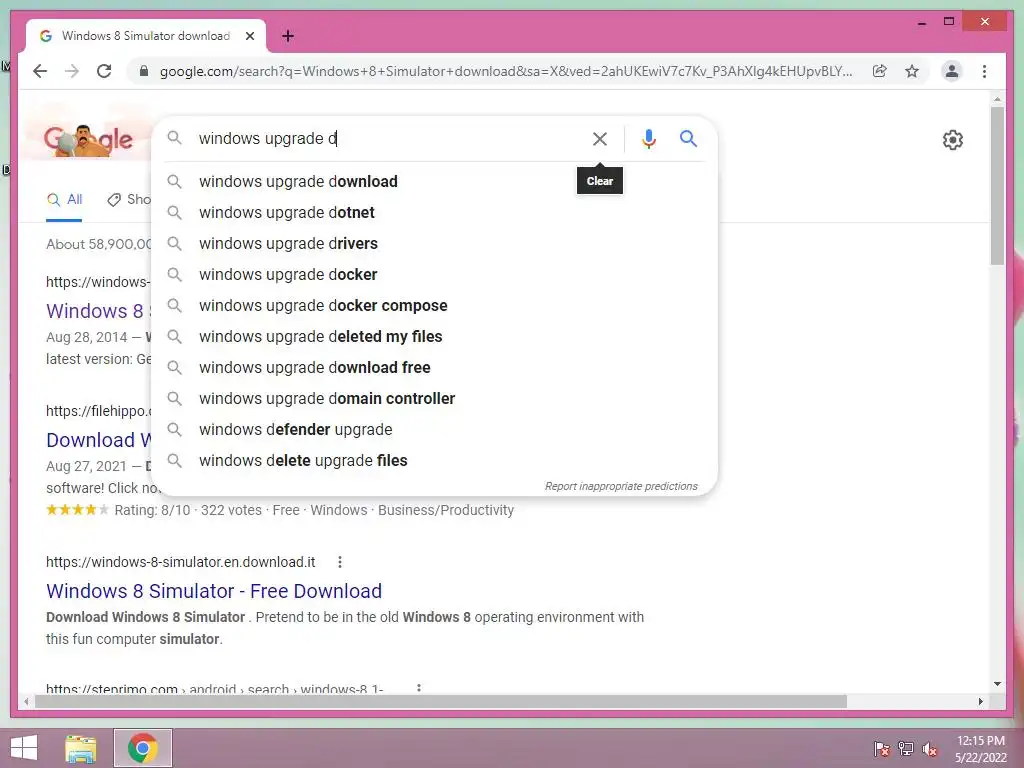The width and height of the screenshot is (1024, 768).
Task: Click the scroll left arrow
Action: (26, 701)
